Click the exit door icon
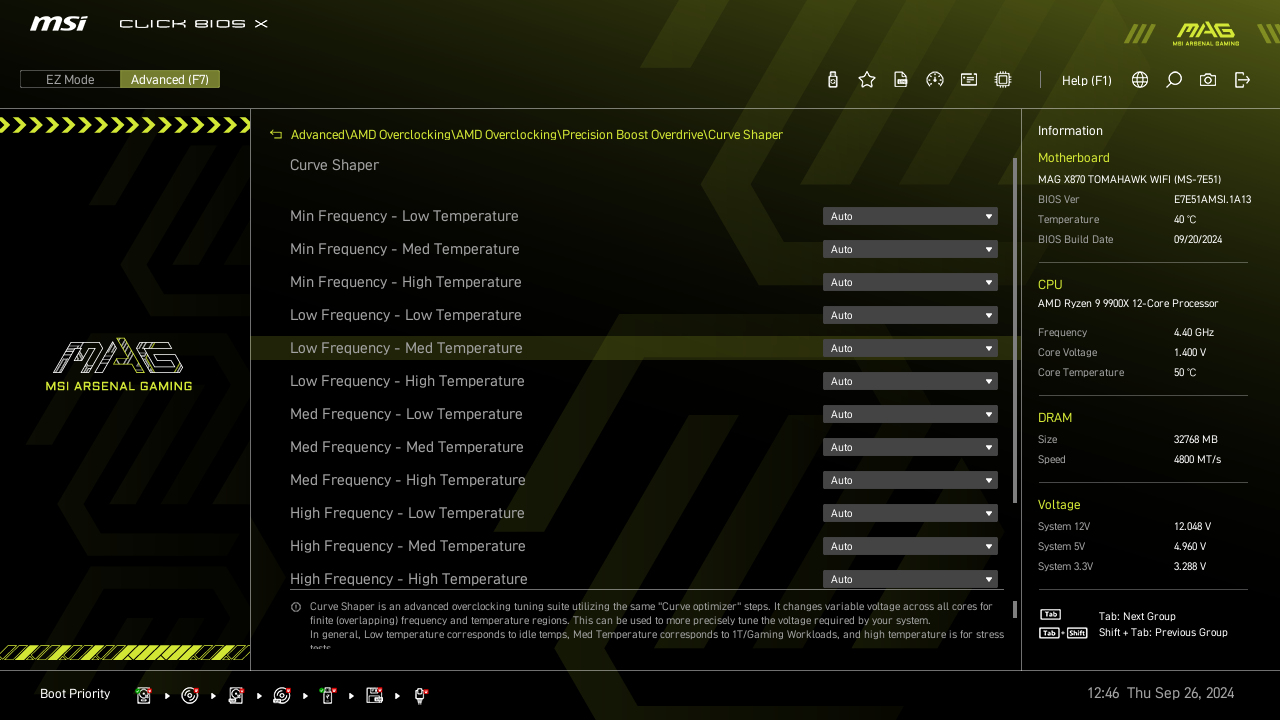 [1242, 80]
